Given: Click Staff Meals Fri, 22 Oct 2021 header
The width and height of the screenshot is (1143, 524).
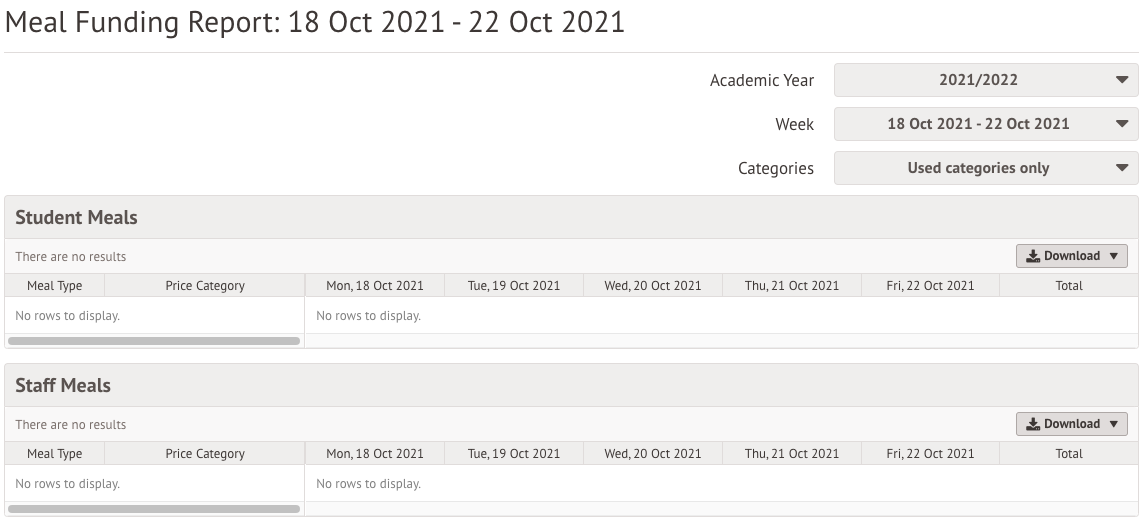Looking at the screenshot, I should tap(930, 453).
